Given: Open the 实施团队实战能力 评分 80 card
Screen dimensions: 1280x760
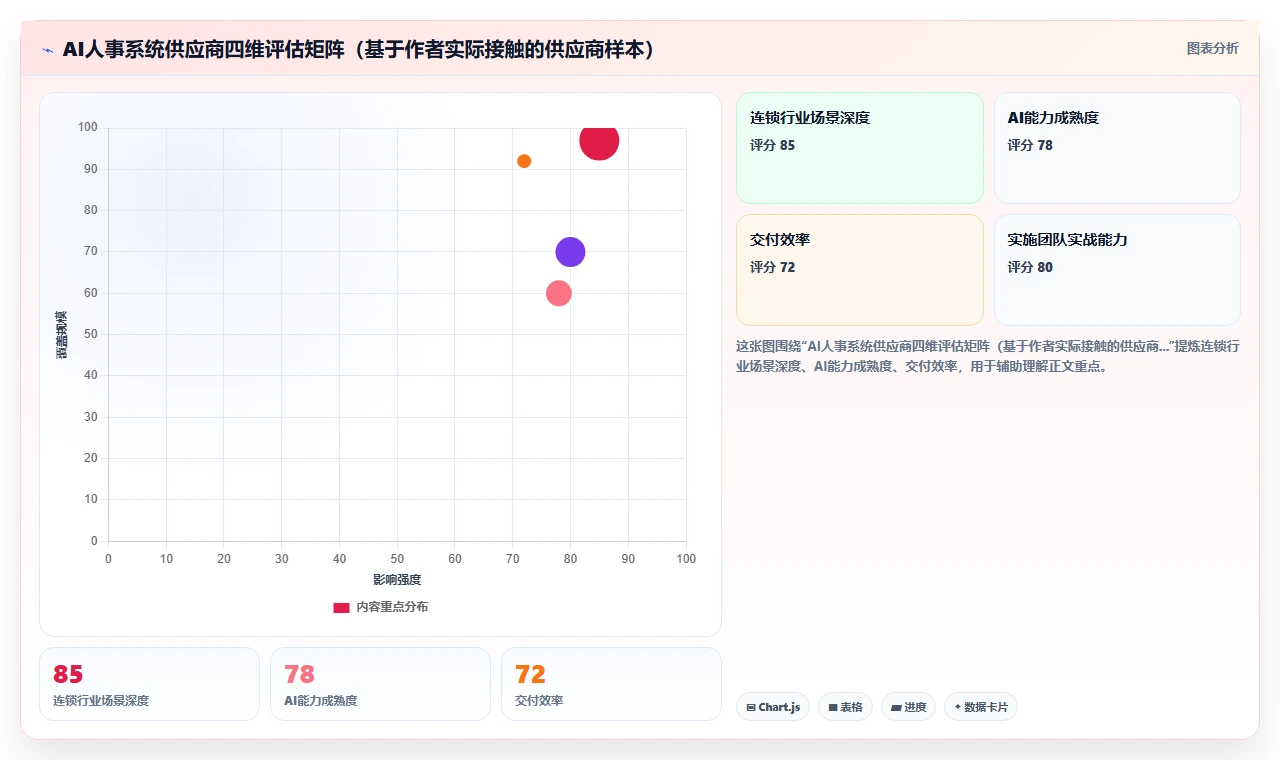Looking at the screenshot, I should click(x=1117, y=270).
